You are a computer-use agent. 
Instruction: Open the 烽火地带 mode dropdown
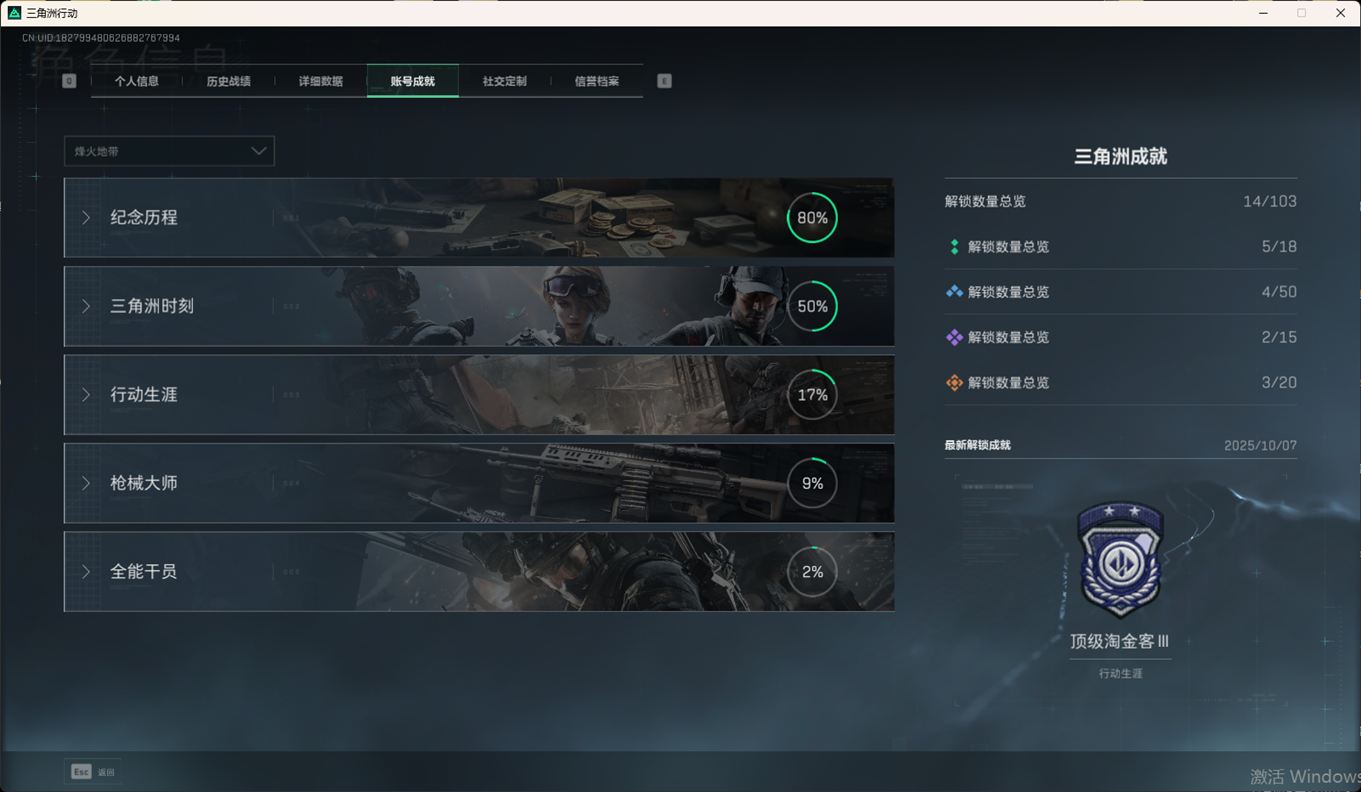tap(169, 151)
